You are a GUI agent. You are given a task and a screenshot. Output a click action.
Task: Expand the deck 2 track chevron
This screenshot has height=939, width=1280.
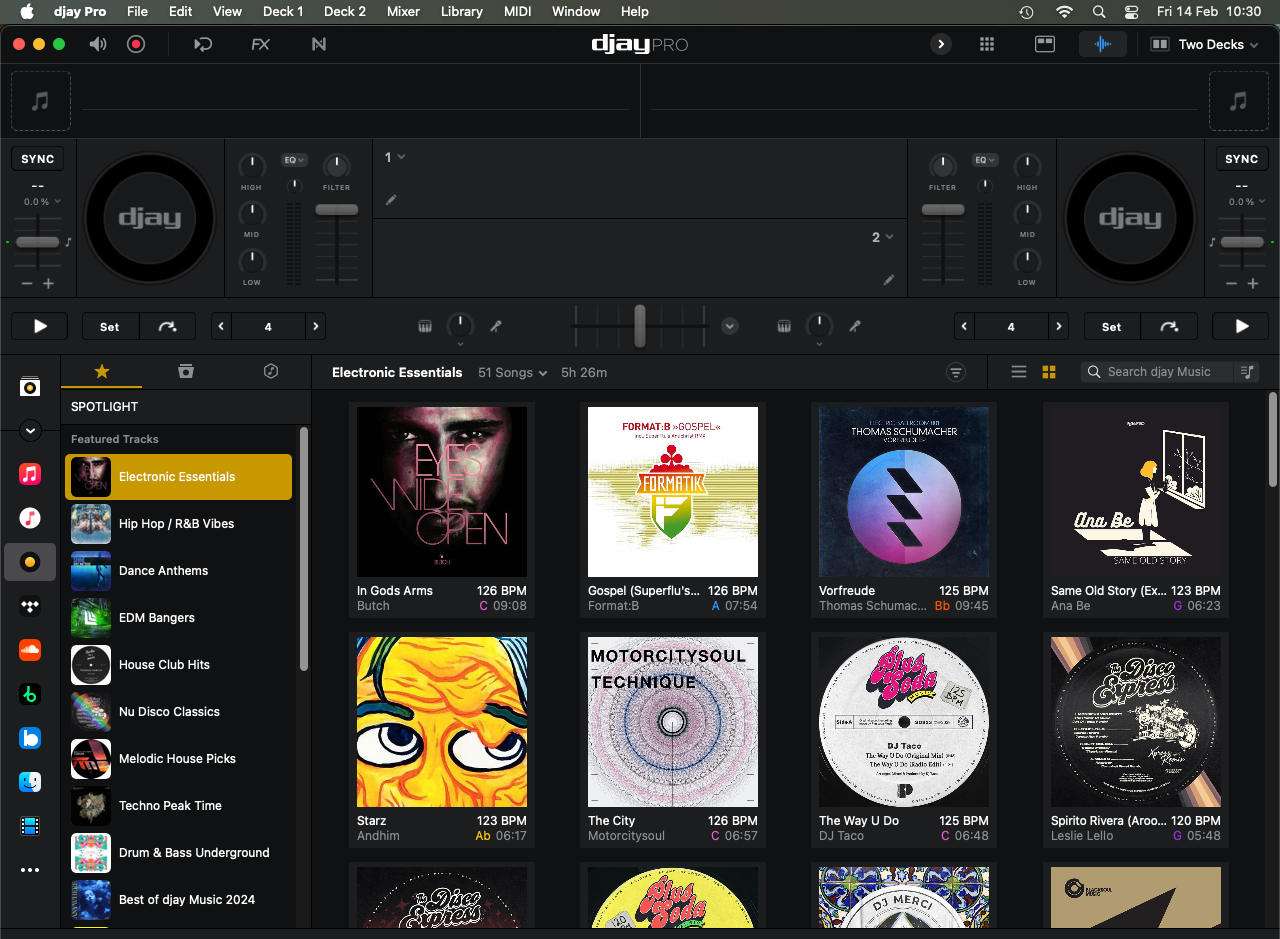coord(889,237)
